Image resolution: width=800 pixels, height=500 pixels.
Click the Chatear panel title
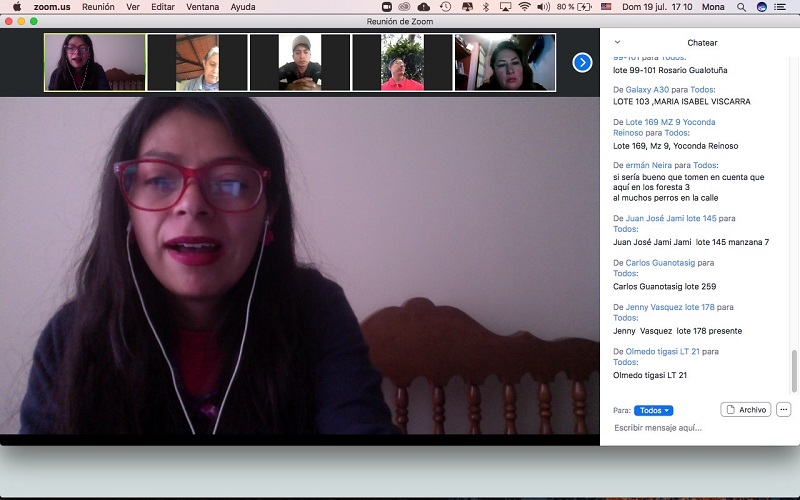702,42
